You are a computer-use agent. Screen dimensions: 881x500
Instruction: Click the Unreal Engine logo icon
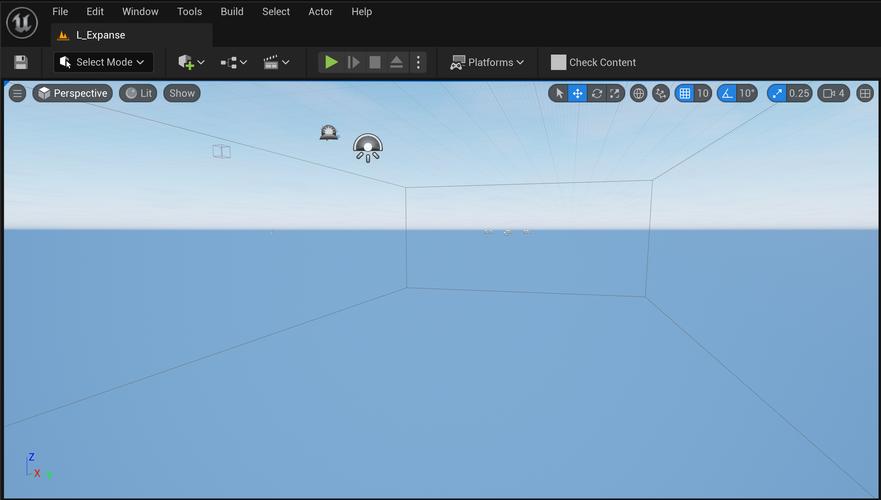pyautogui.click(x=22, y=22)
